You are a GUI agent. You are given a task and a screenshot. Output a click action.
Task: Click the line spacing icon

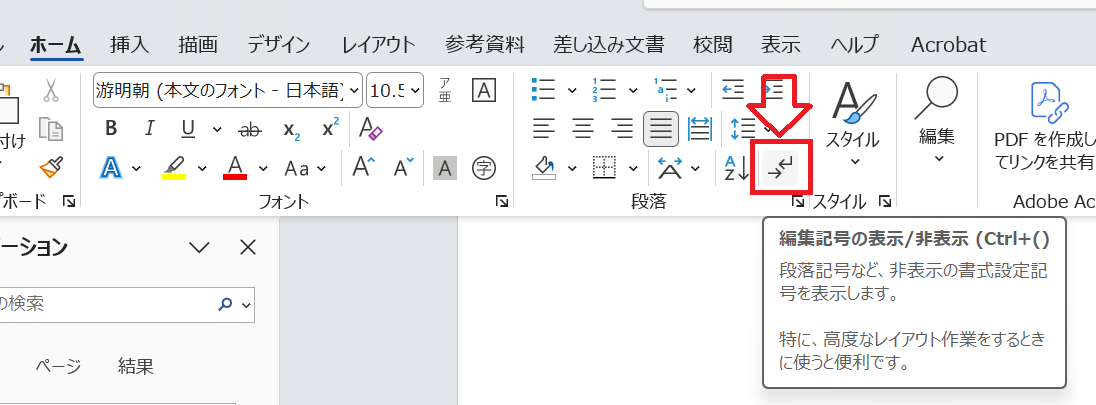pos(742,129)
